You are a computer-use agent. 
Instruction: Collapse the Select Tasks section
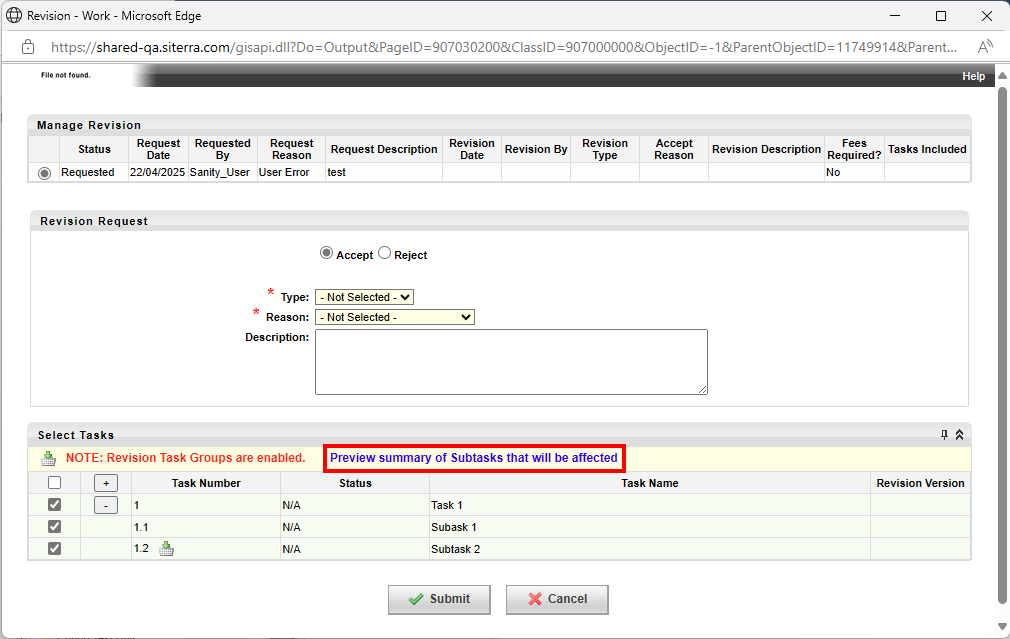[959, 435]
